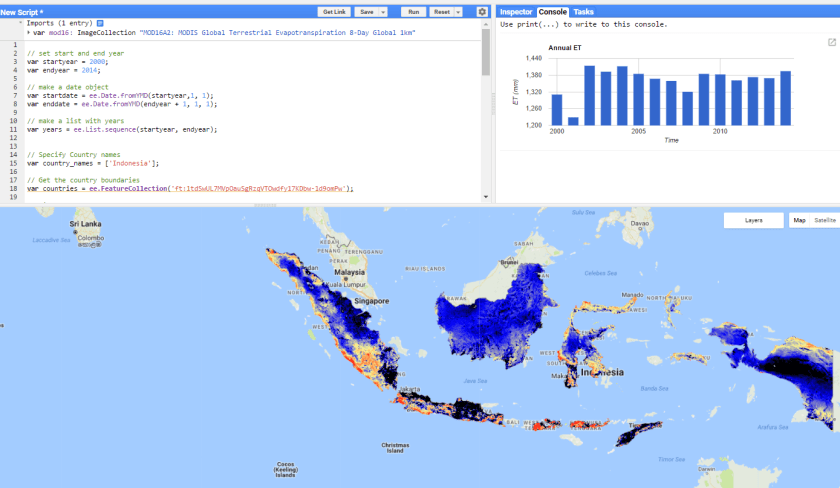Viewport: 840px width, 488px height.
Task: Click the 2005 bar in Annual ET chart
Action: pos(638,99)
